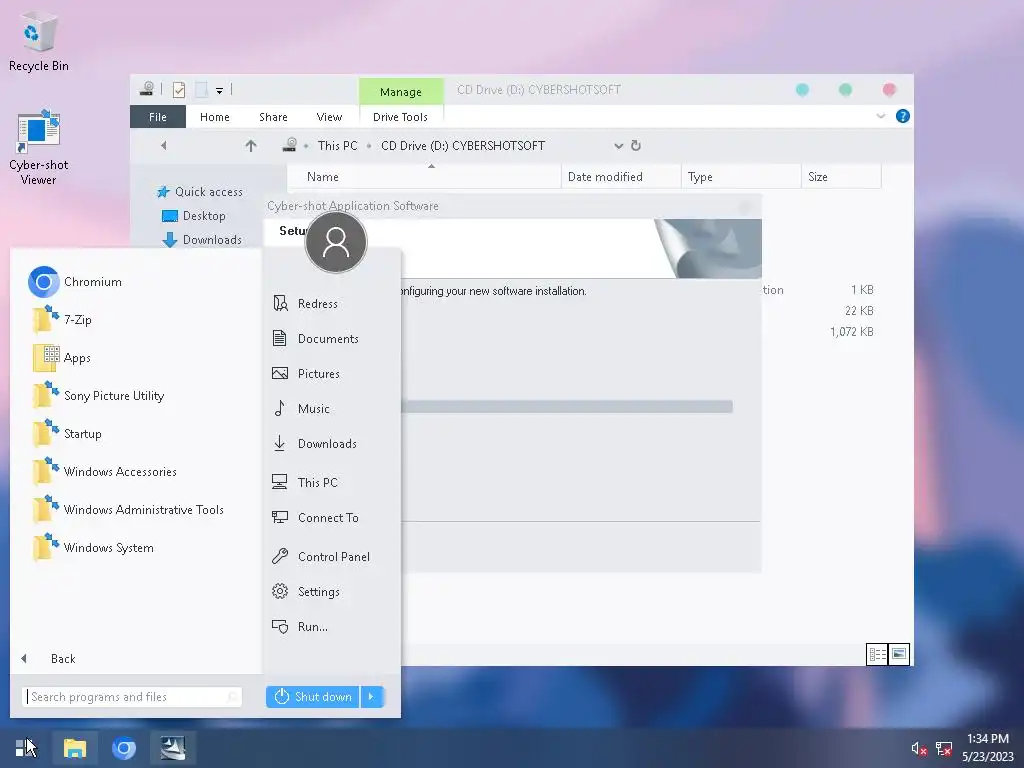1024x768 pixels.
Task: Expand Windows Administrative Tools folder
Action: [x=128, y=509]
